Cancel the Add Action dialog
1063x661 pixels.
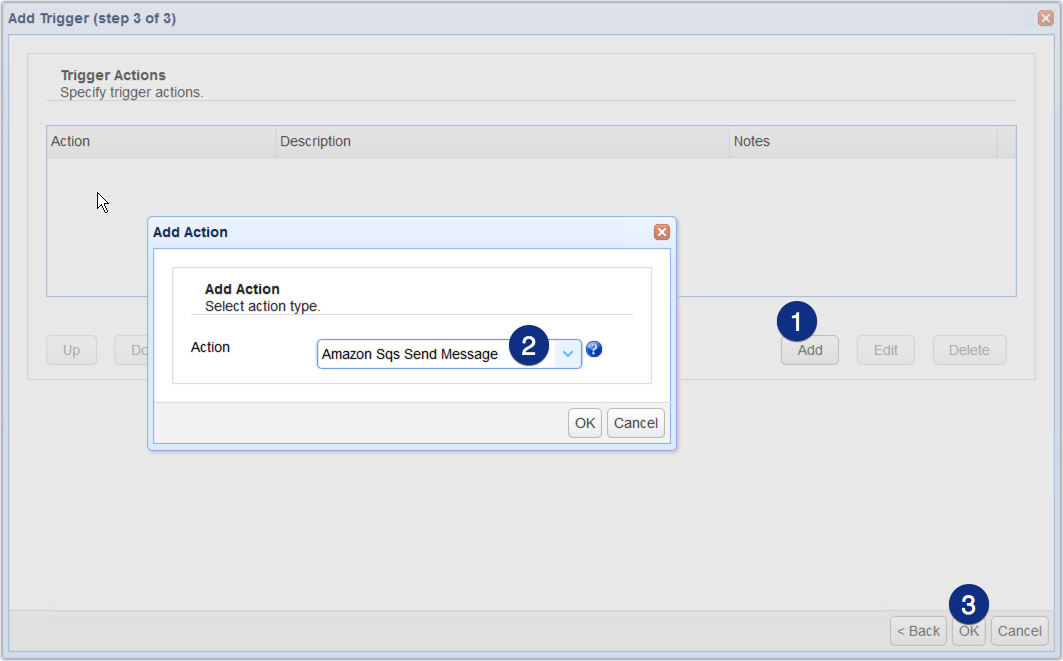(635, 423)
